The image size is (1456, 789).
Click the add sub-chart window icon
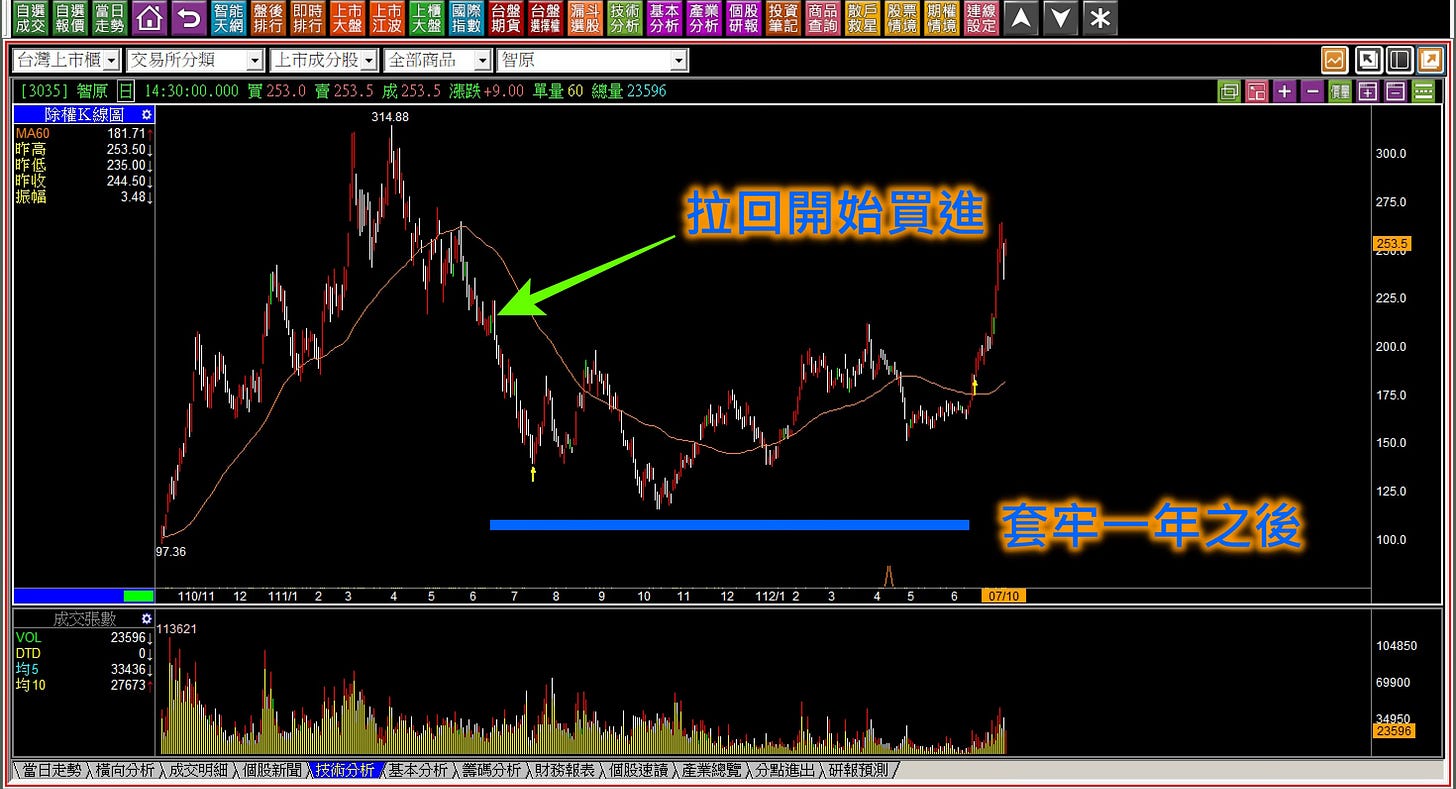coord(1368,92)
